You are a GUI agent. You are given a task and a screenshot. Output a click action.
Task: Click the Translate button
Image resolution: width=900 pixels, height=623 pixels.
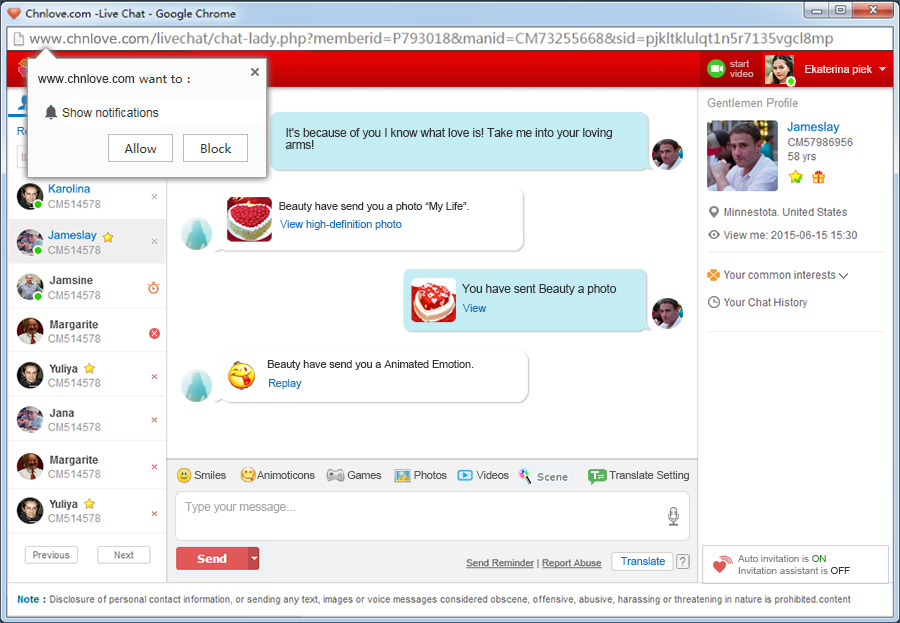pyautogui.click(x=642, y=561)
